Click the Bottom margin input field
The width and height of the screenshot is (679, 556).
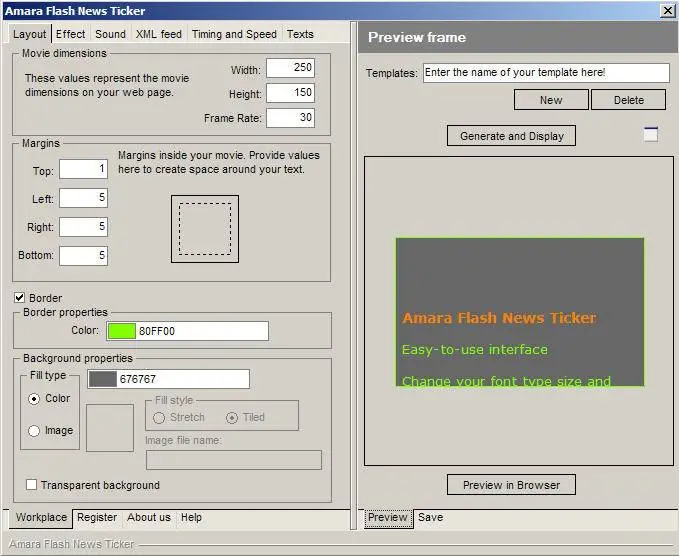(x=83, y=255)
